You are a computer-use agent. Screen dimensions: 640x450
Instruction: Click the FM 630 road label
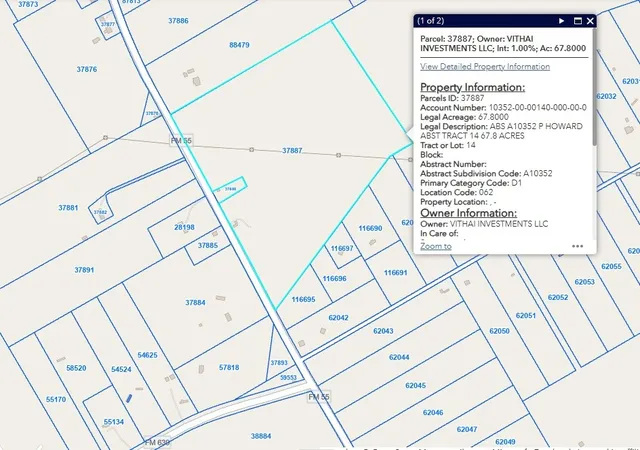[x=158, y=443]
